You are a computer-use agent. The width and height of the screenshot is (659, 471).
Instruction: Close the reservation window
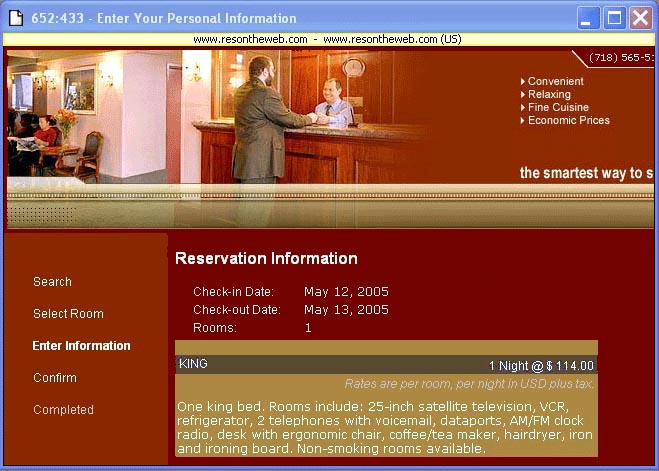(x=639, y=17)
